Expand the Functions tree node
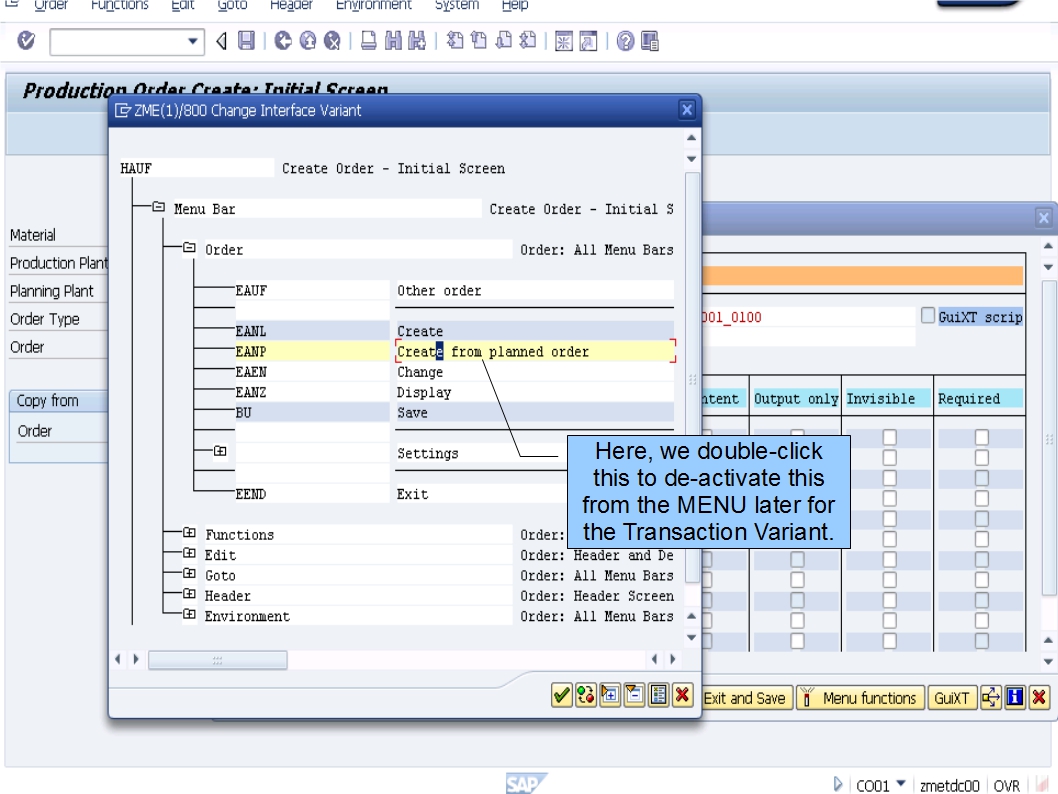Viewport: 1058px width, 794px height. 190,533
